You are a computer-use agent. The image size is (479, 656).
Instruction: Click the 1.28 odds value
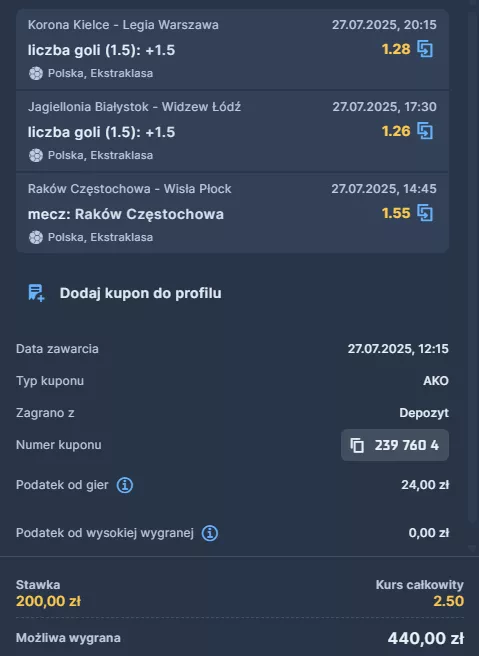click(x=396, y=49)
